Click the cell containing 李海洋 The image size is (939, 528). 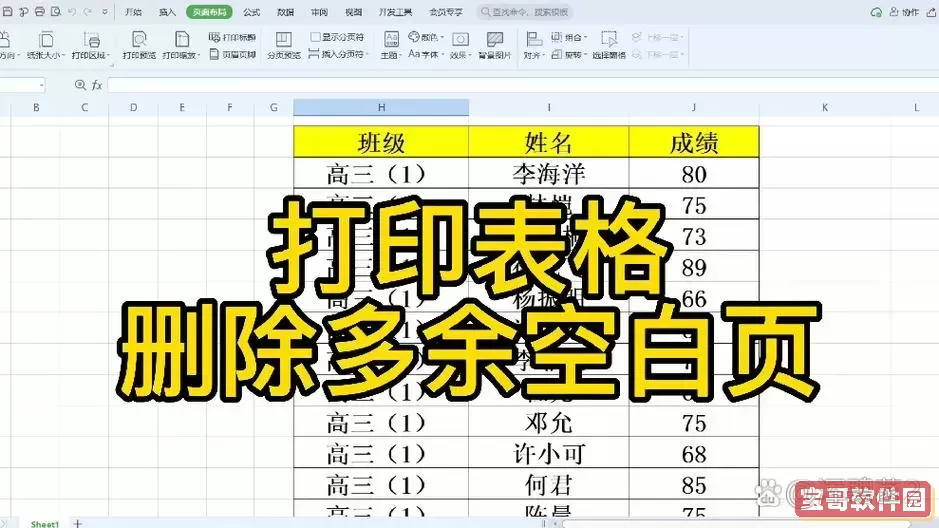549,174
